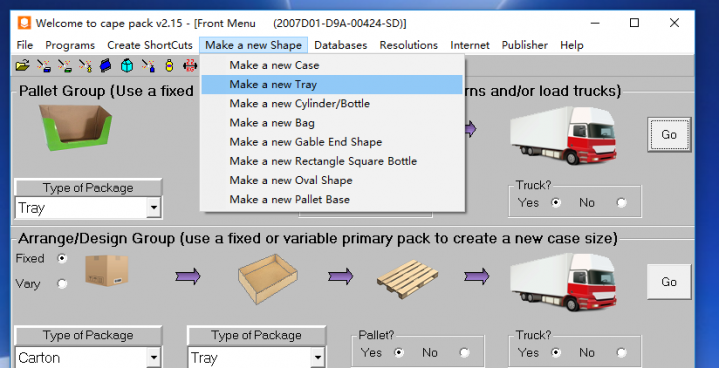Select the Vary radio button
This screenshot has width=719, height=368.
coord(61,284)
